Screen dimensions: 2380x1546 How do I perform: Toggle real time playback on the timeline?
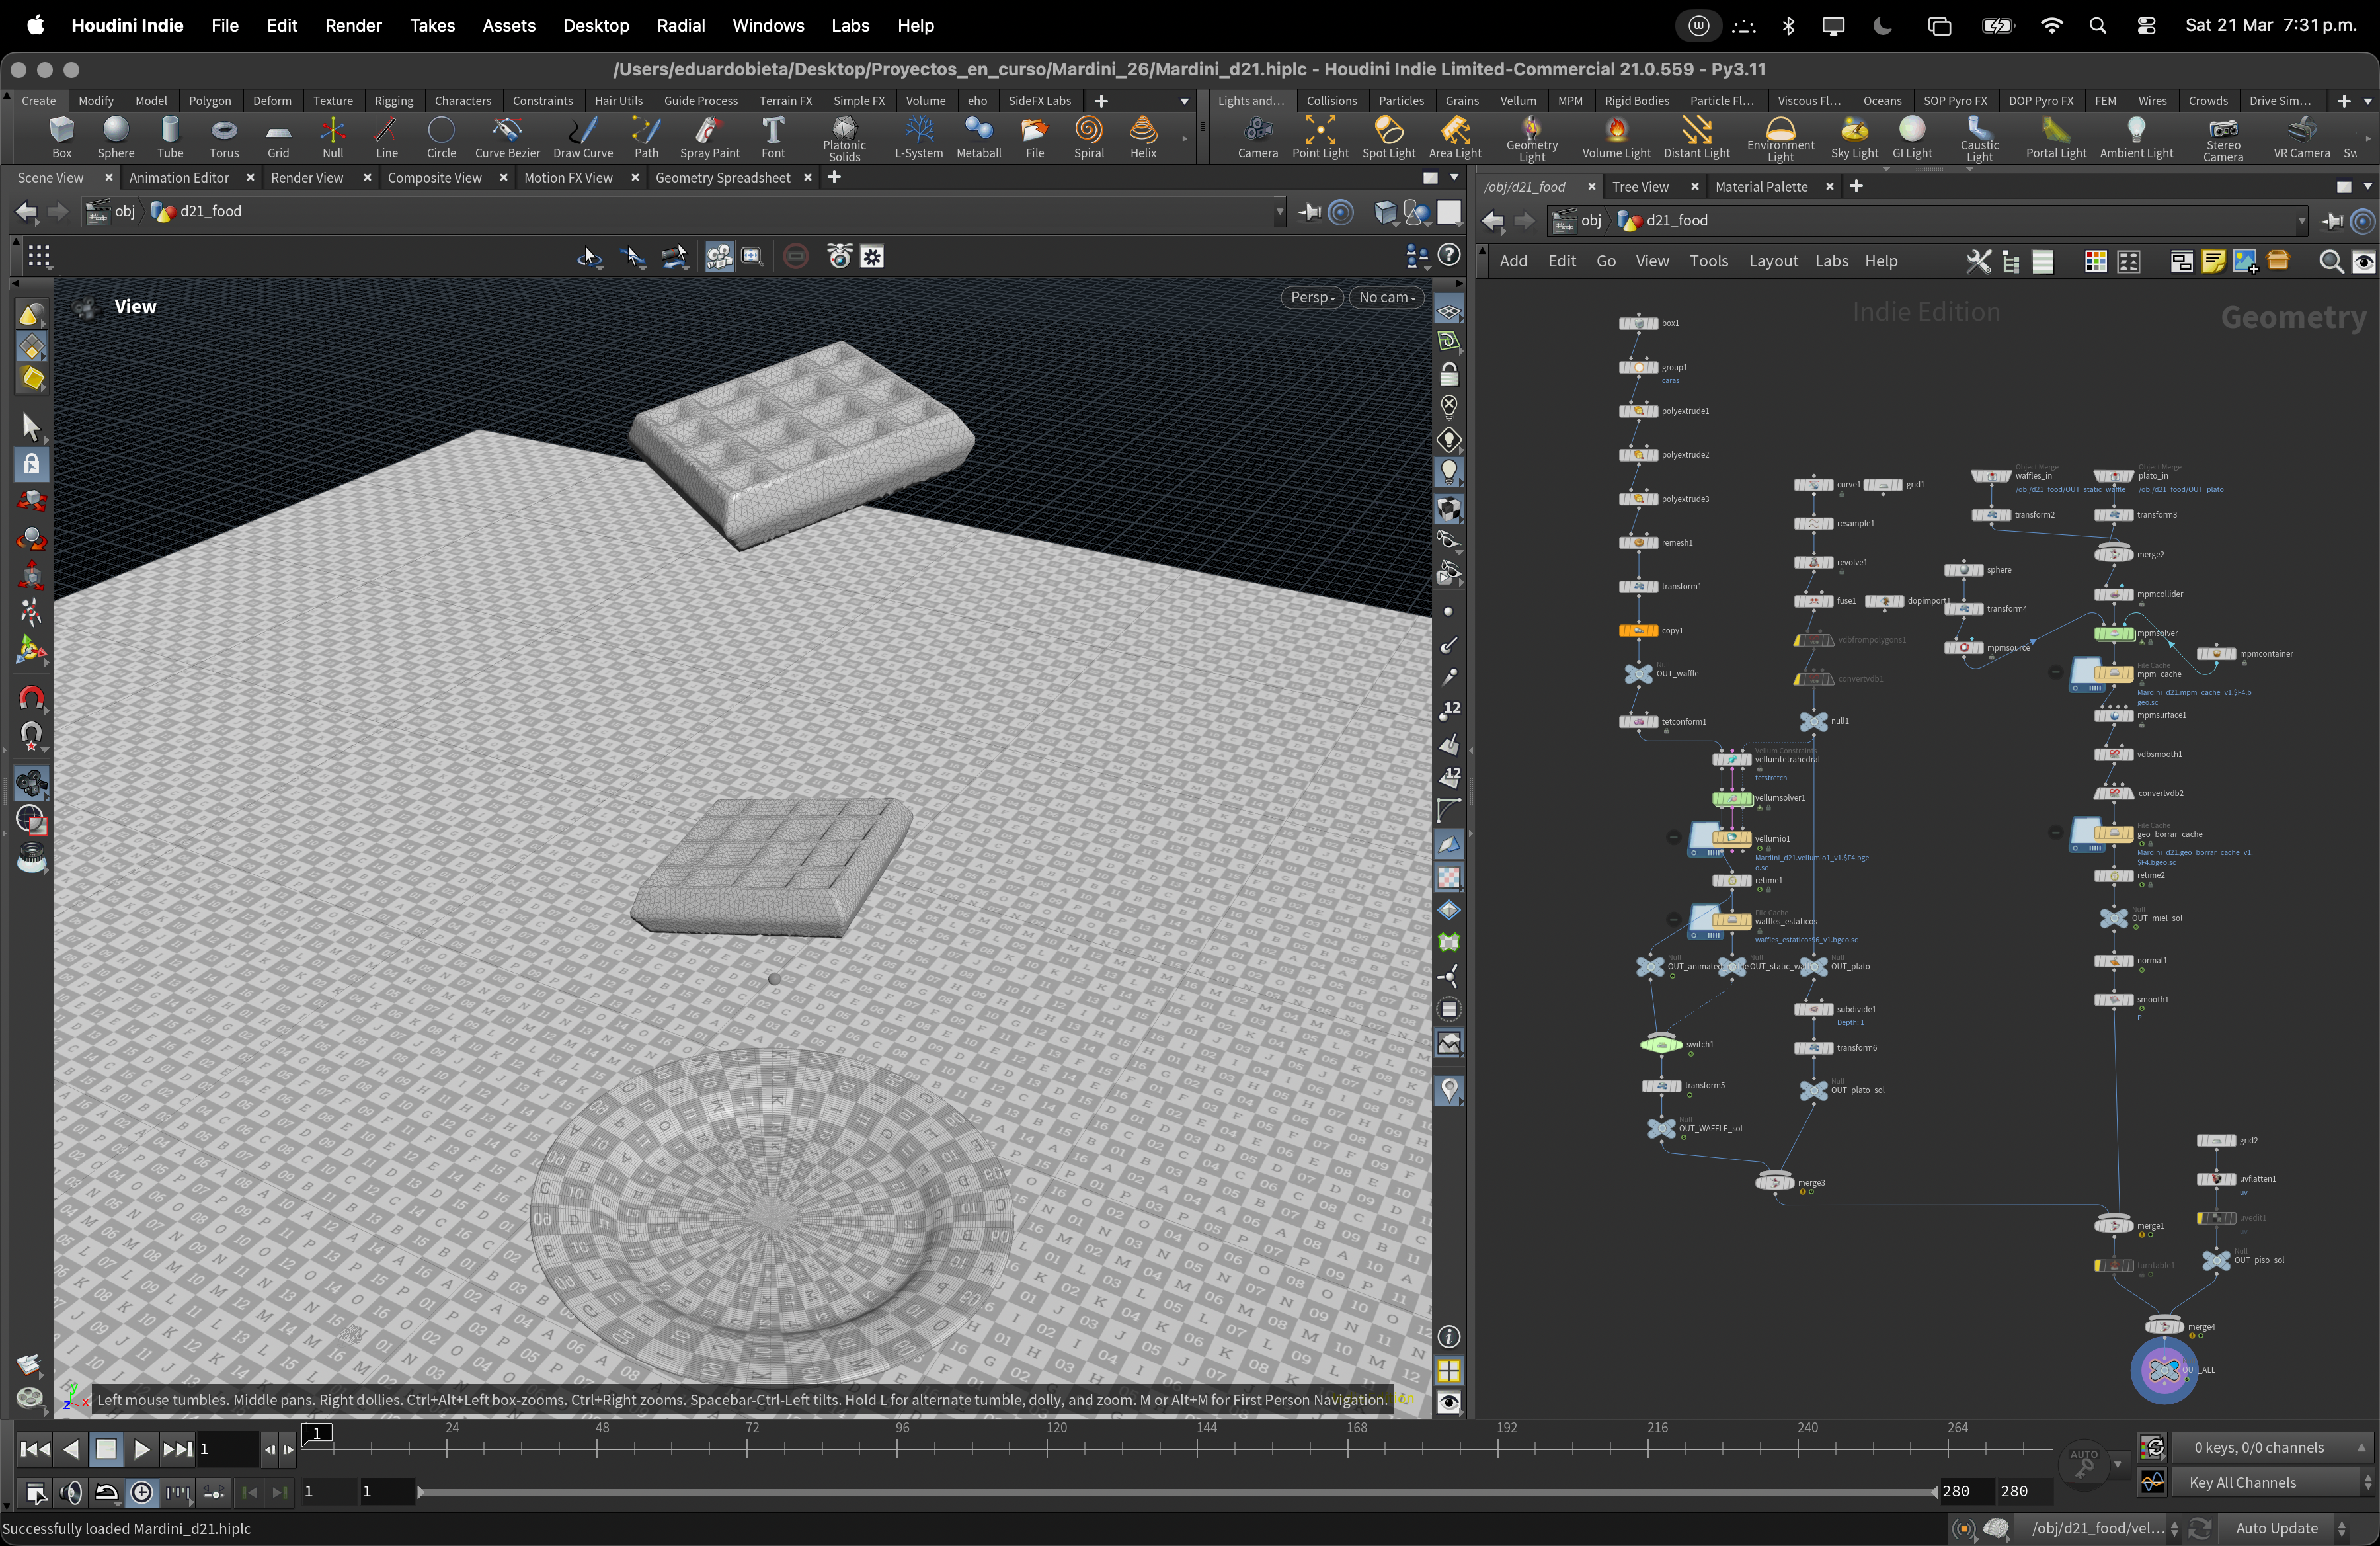142,1493
